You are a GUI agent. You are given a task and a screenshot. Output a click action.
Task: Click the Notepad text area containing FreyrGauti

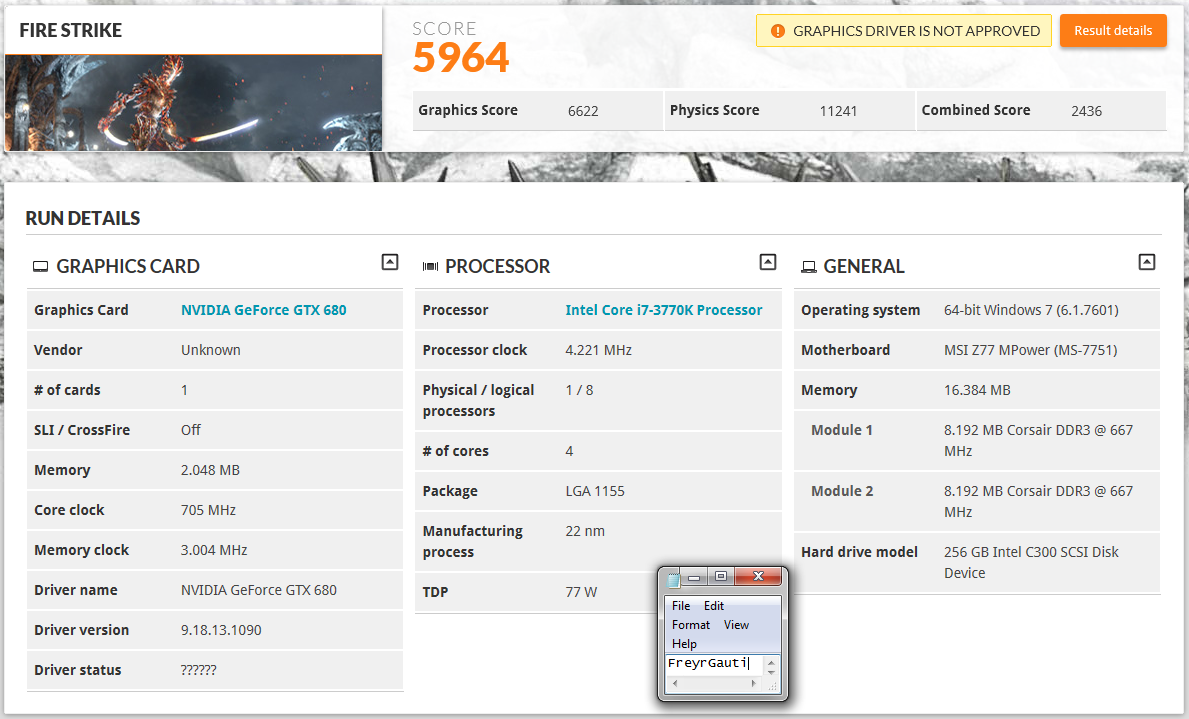712,664
